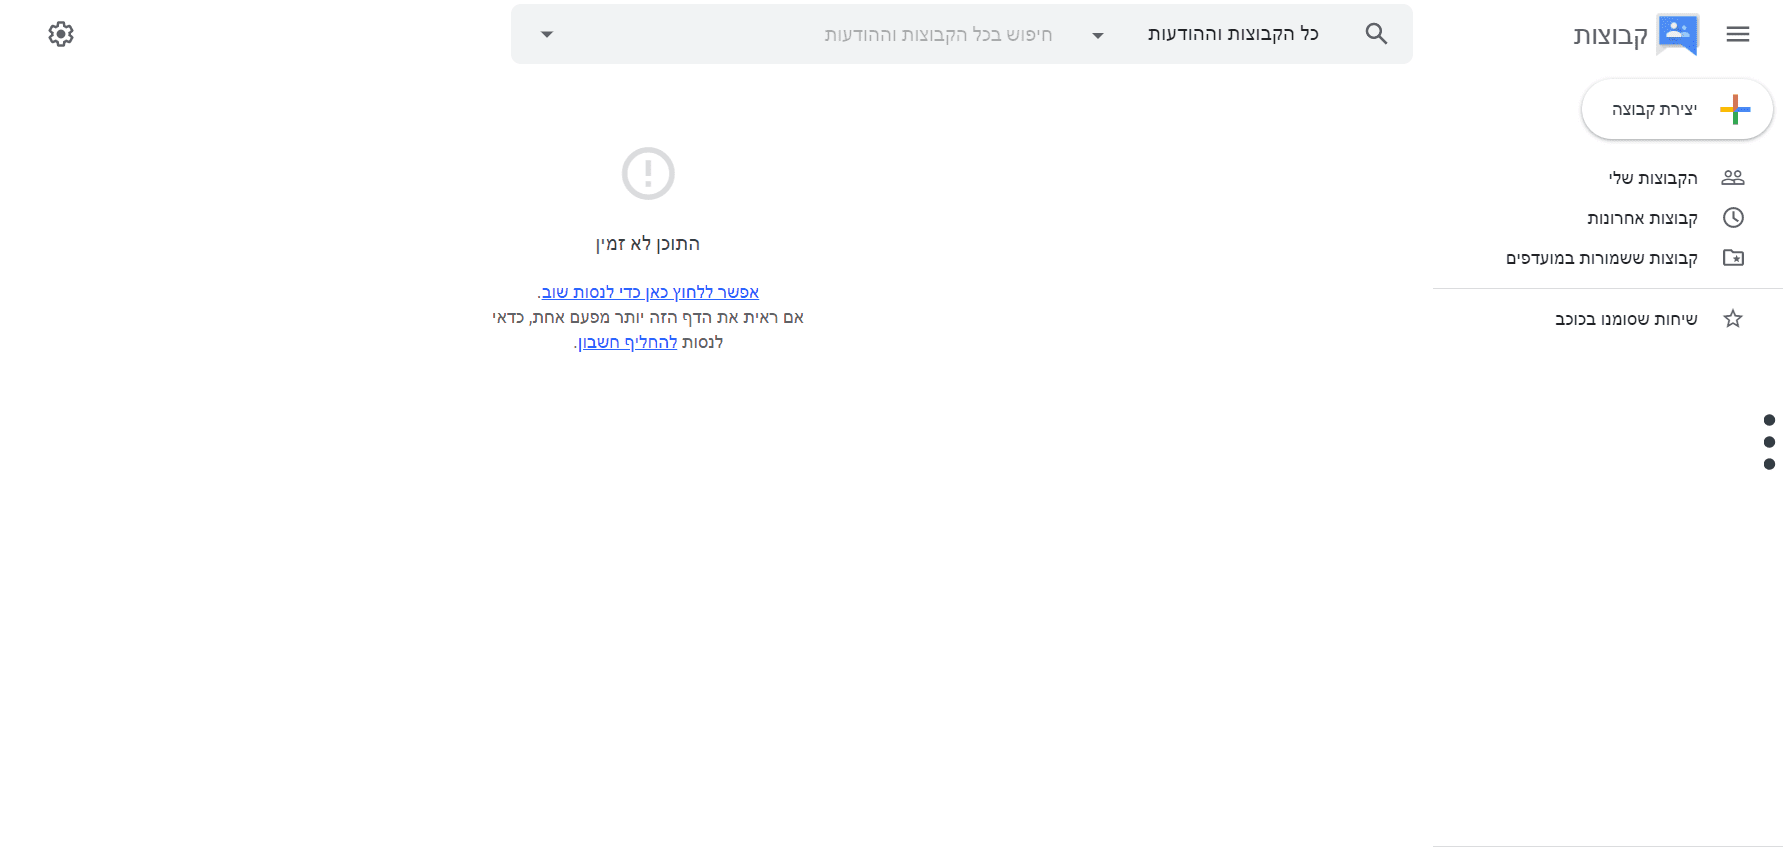Click the star icon for starred conversations
Image resolution: width=1783 pixels, height=851 pixels.
1732,319
